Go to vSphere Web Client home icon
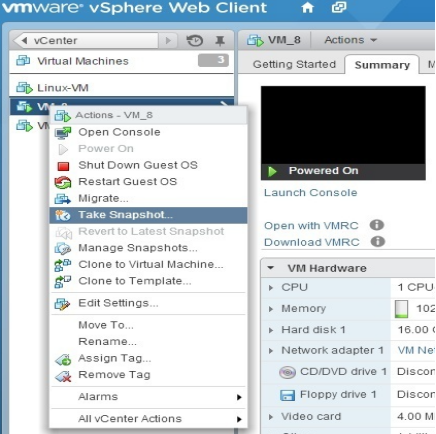 coord(307,7)
